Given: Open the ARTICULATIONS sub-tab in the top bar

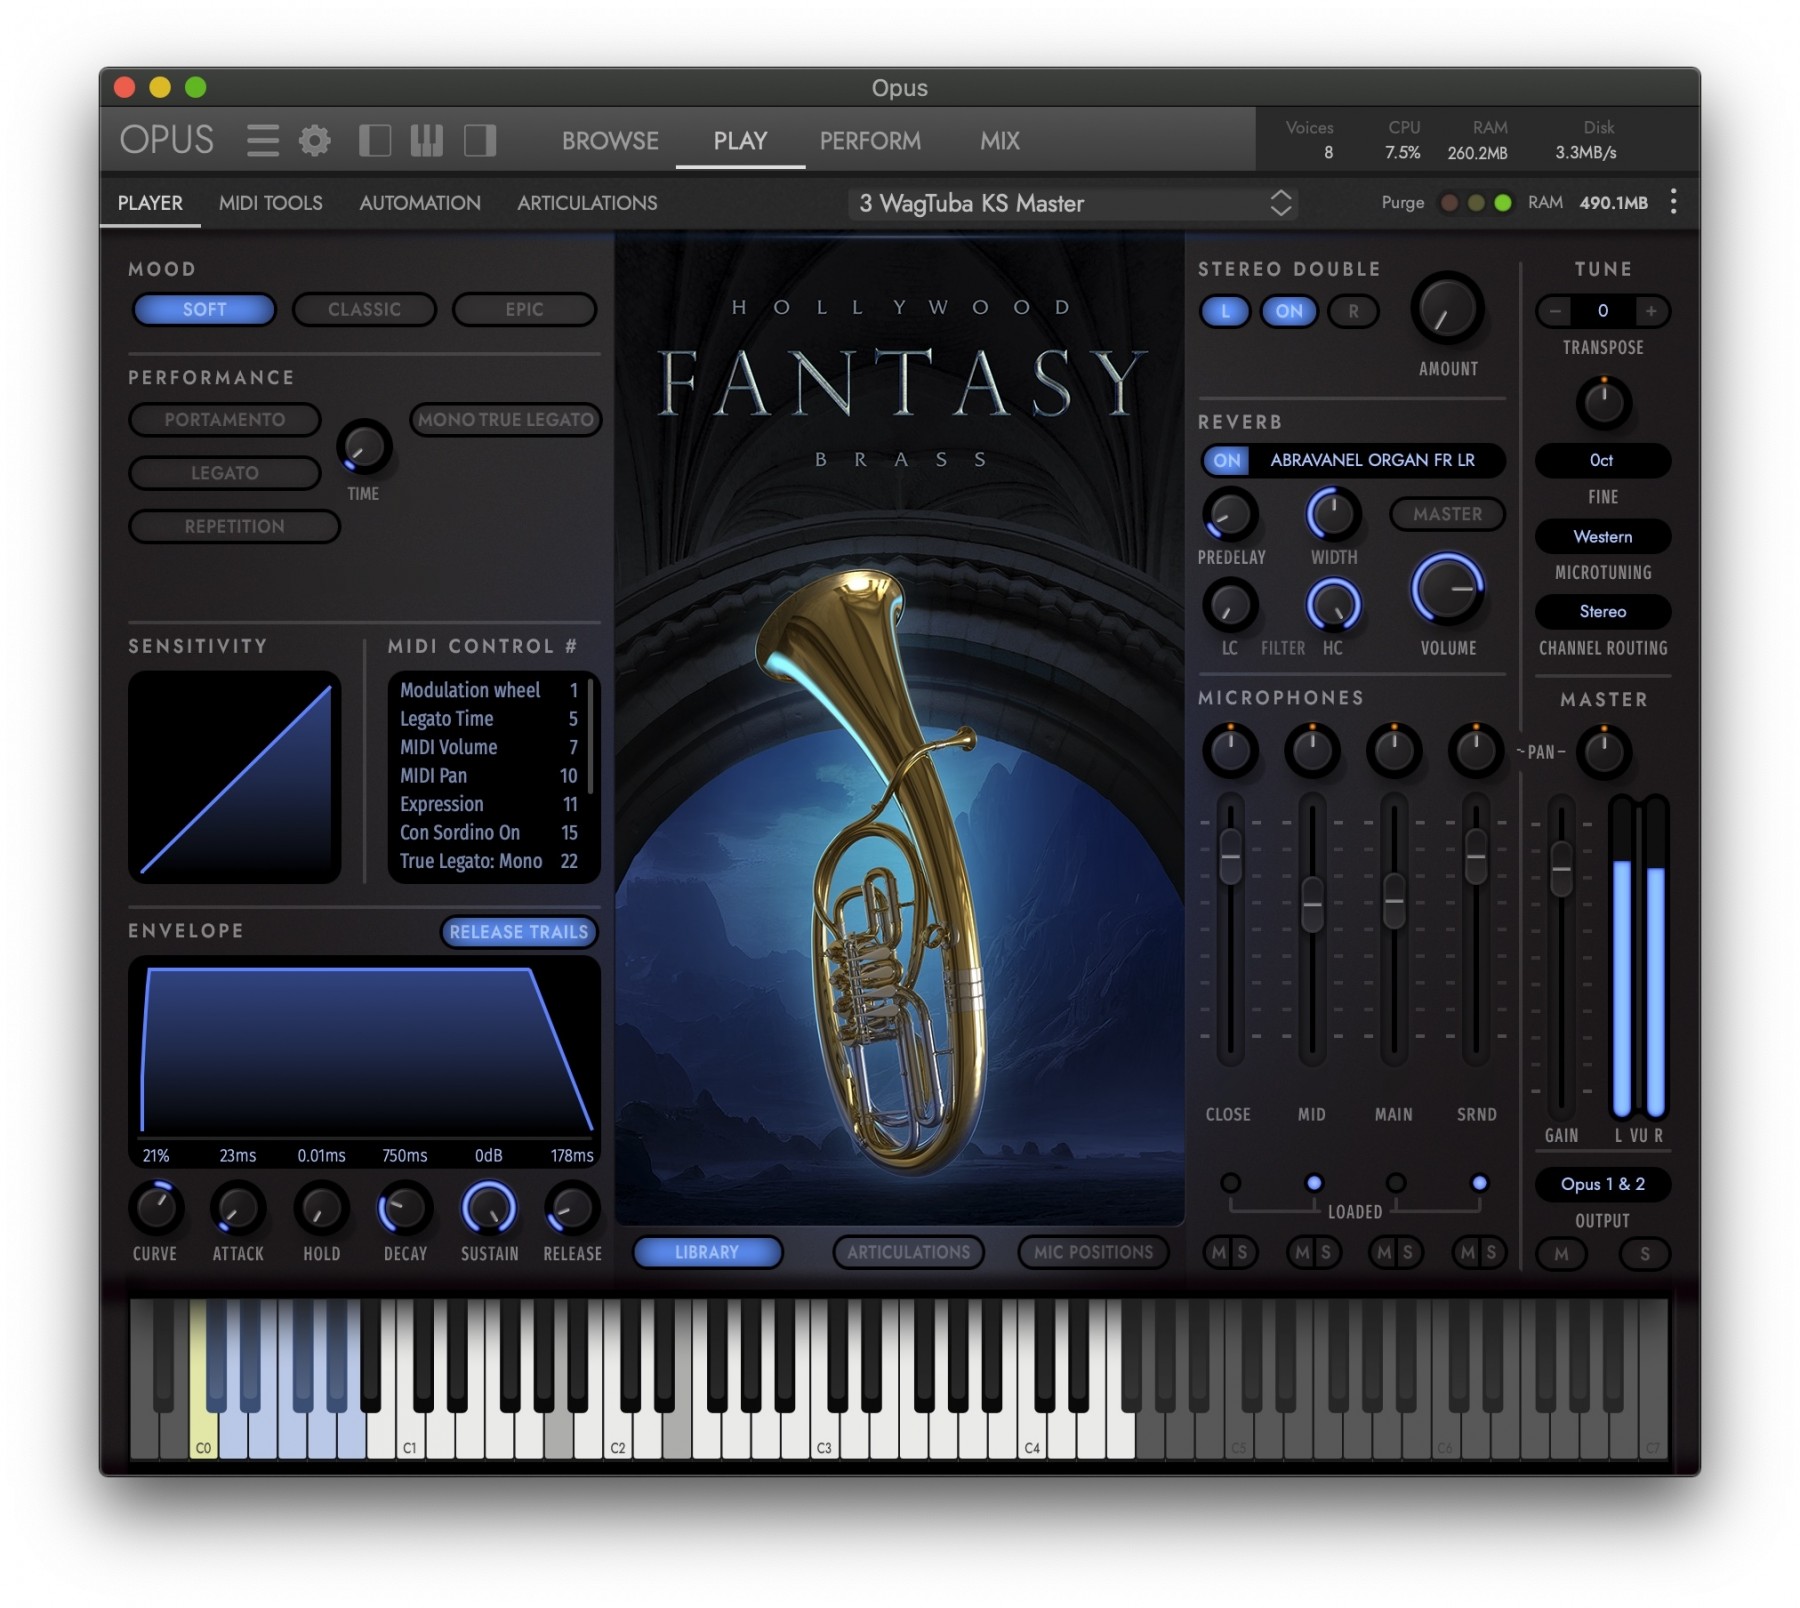Looking at the screenshot, I should point(587,203).
